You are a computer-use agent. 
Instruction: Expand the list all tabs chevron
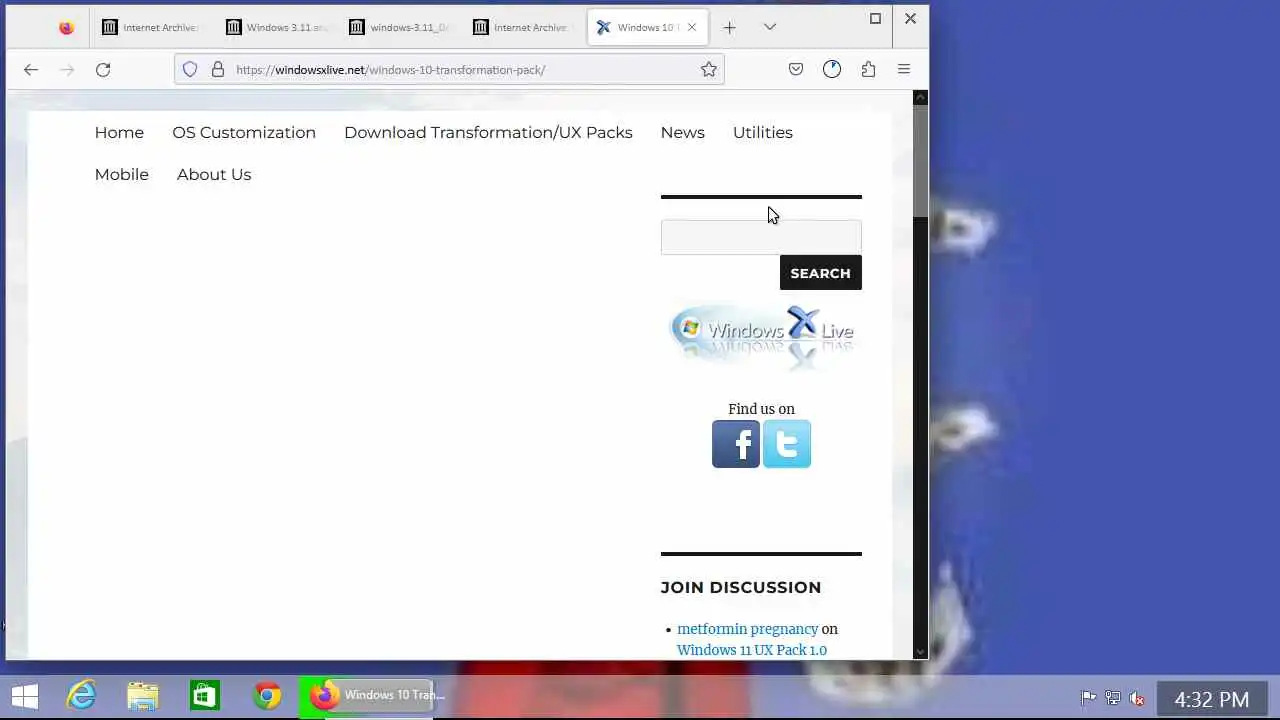pyautogui.click(x=769, y=27)
